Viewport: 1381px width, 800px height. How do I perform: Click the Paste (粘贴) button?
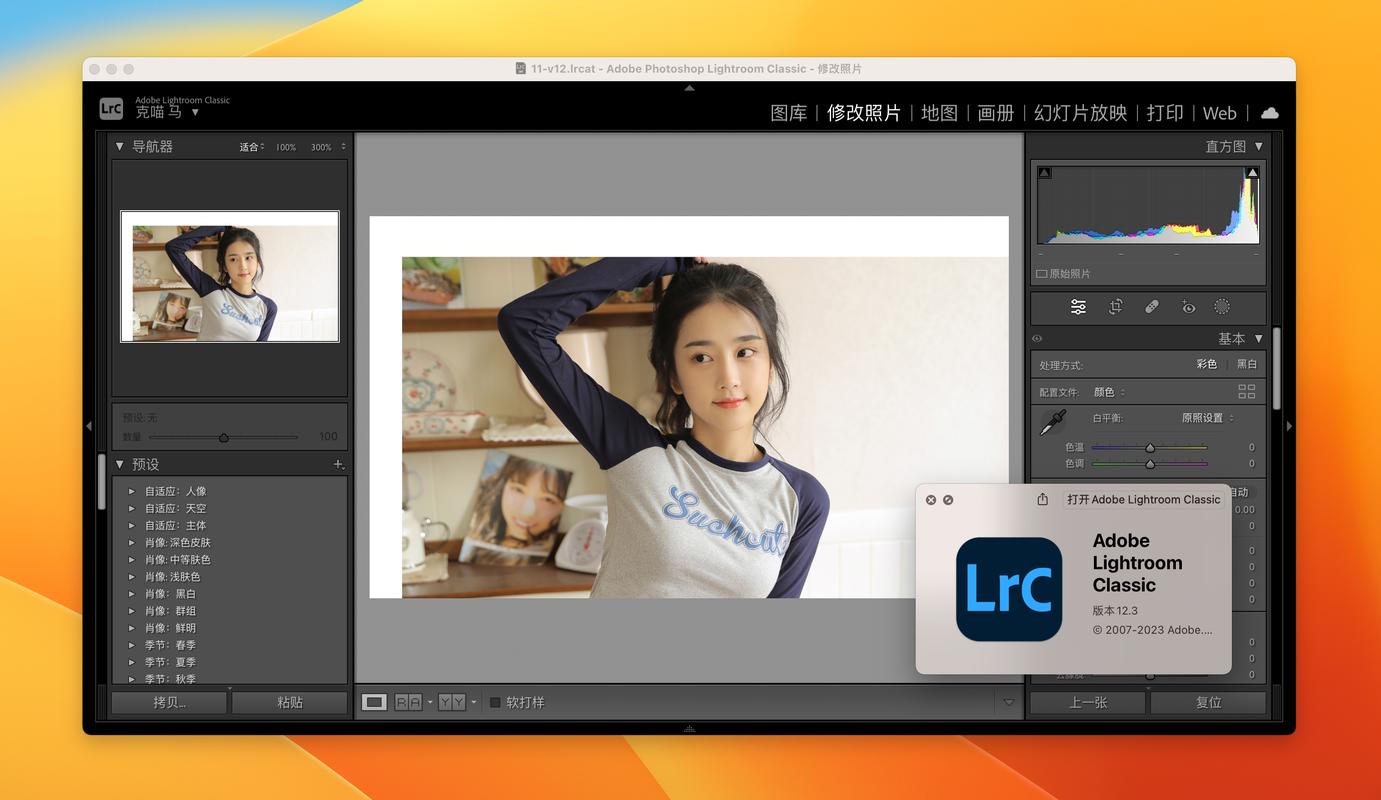point(290,702)
